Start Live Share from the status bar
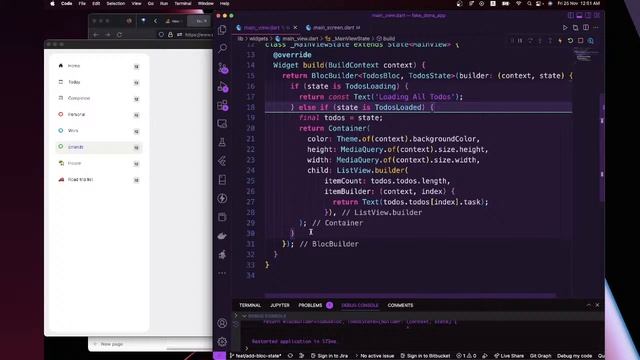Screen dimensions: 640x360 point(509,356)
